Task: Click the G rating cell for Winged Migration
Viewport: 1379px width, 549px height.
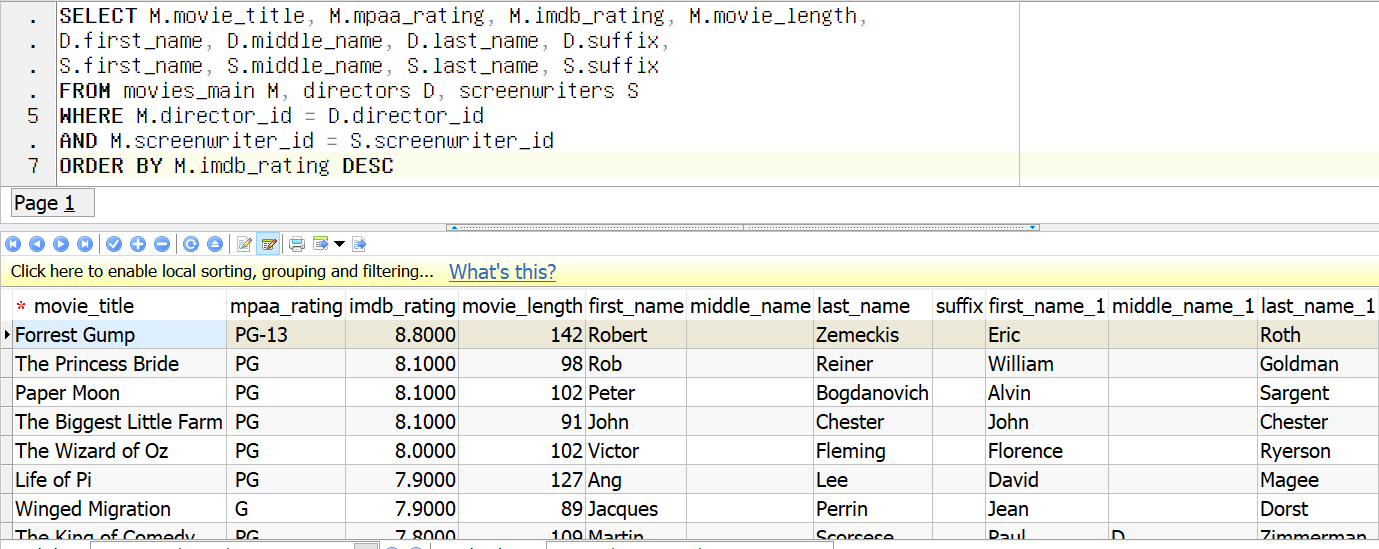Action: pos(287,509)
